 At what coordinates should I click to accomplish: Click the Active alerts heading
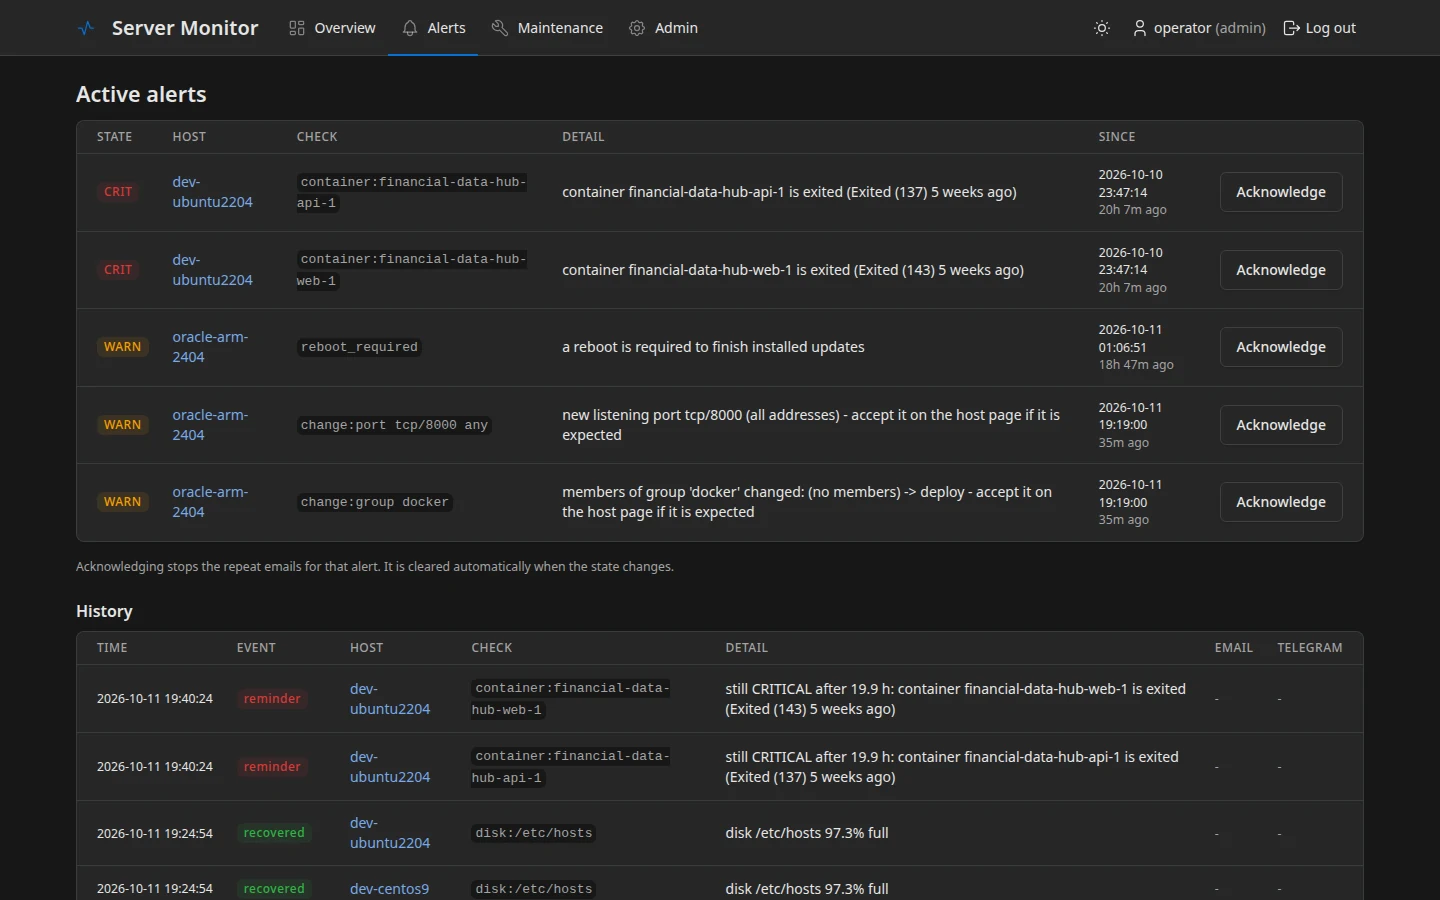(x=141, y=94)
